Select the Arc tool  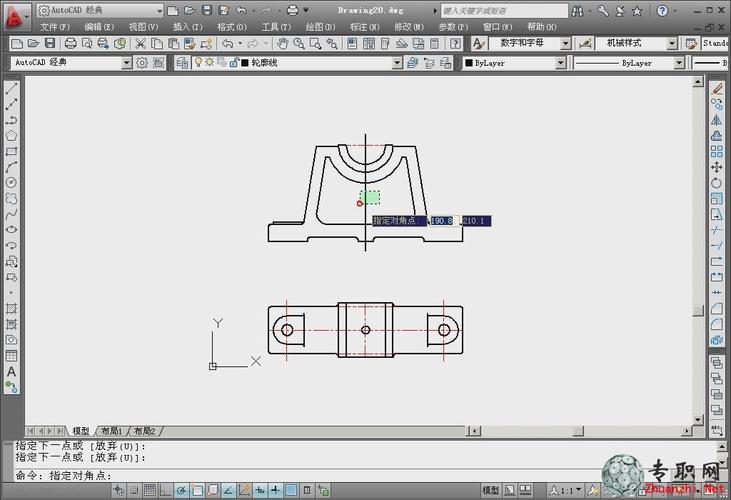pyautogui.click(x=11, y=167)
